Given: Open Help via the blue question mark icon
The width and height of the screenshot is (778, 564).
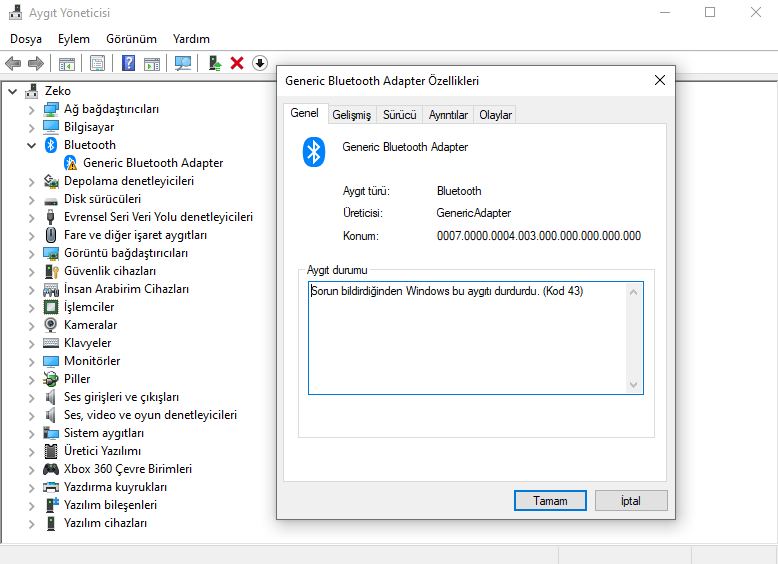Looking at the screenshot, I should [x=129, y=63].
